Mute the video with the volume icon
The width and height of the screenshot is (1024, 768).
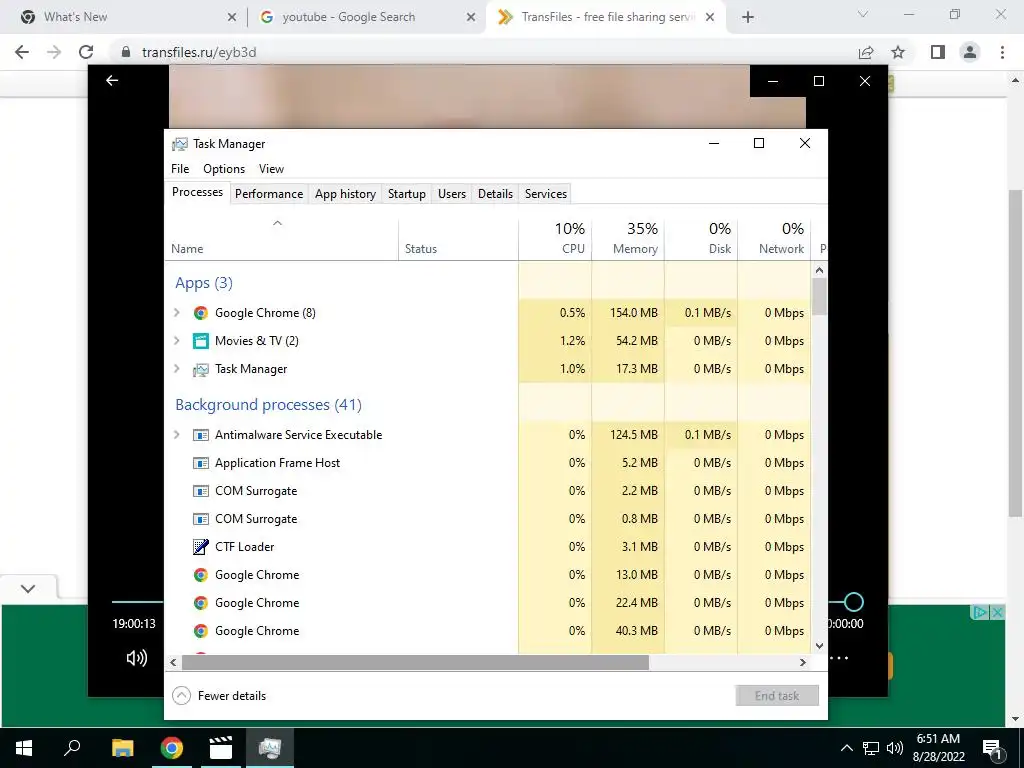point(136,658)
